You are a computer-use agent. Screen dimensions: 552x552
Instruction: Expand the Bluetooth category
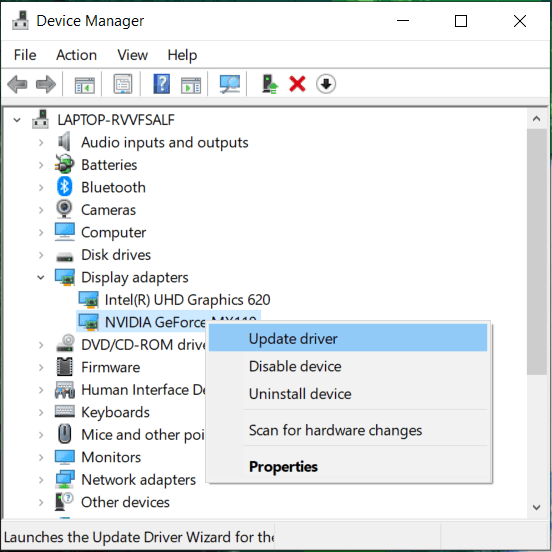41,187
